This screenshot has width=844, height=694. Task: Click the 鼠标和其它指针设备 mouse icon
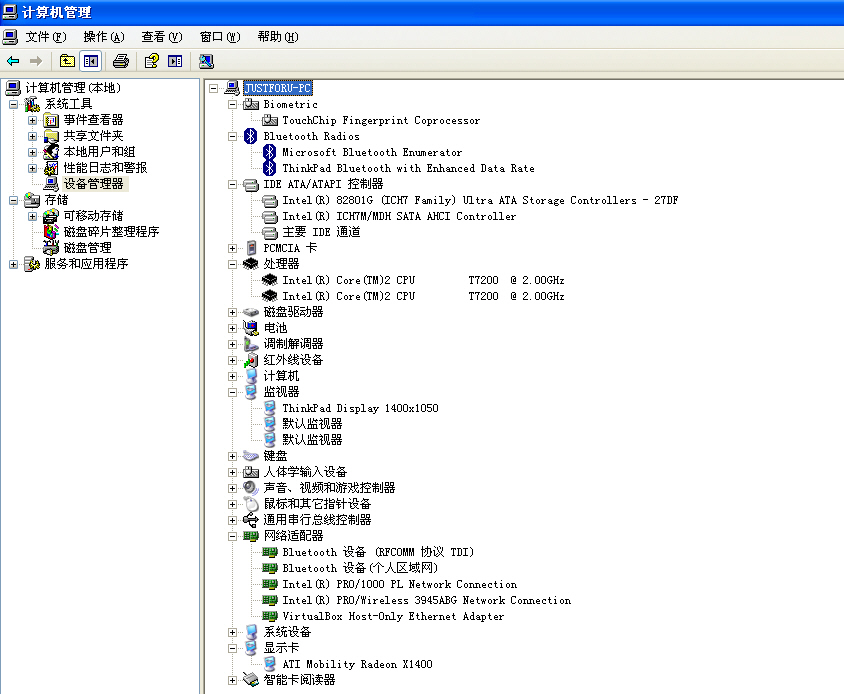[x=251, y=504]
